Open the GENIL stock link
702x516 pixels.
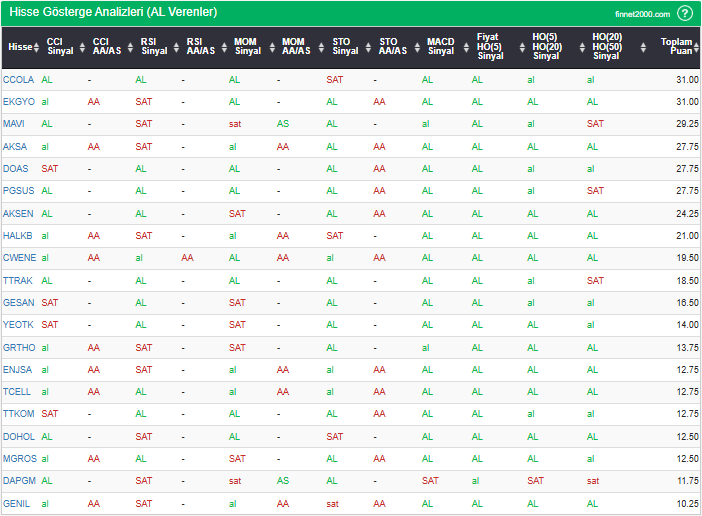click(17, 503)
